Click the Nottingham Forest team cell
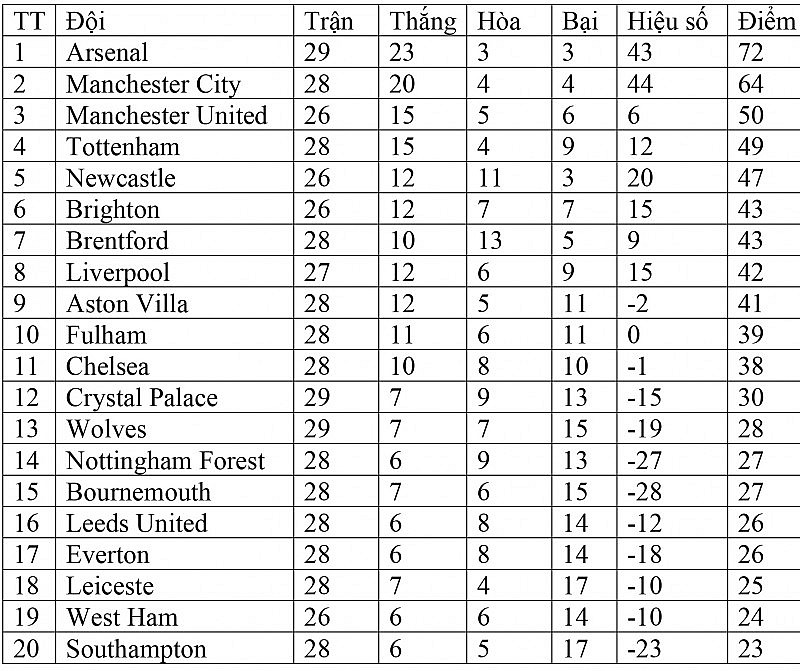This screenshot has width=800, height=671. 165,461
